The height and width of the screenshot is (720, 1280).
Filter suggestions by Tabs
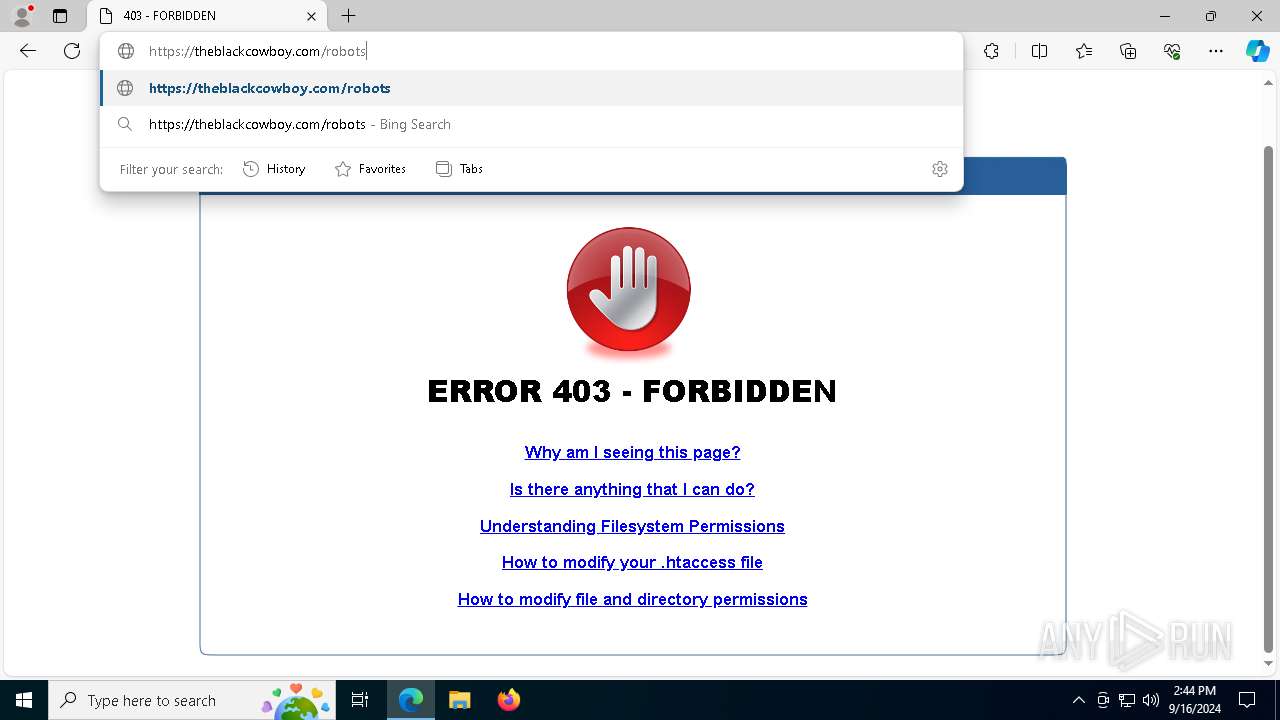click(459, 169)
